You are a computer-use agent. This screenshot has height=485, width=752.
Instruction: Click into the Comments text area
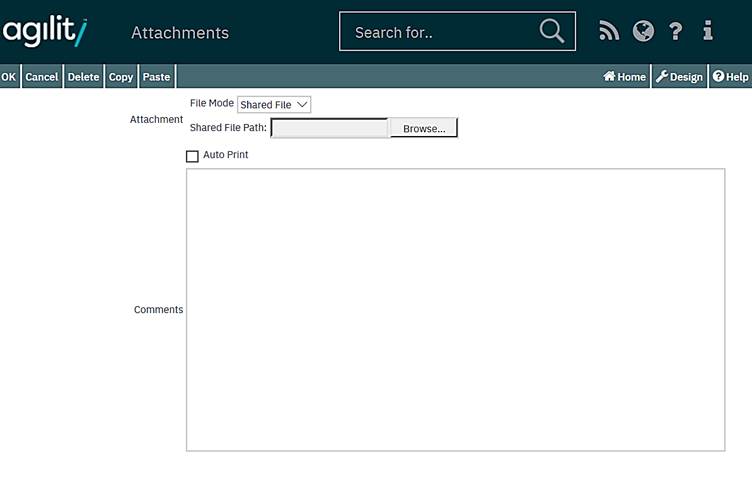point(455,309)
